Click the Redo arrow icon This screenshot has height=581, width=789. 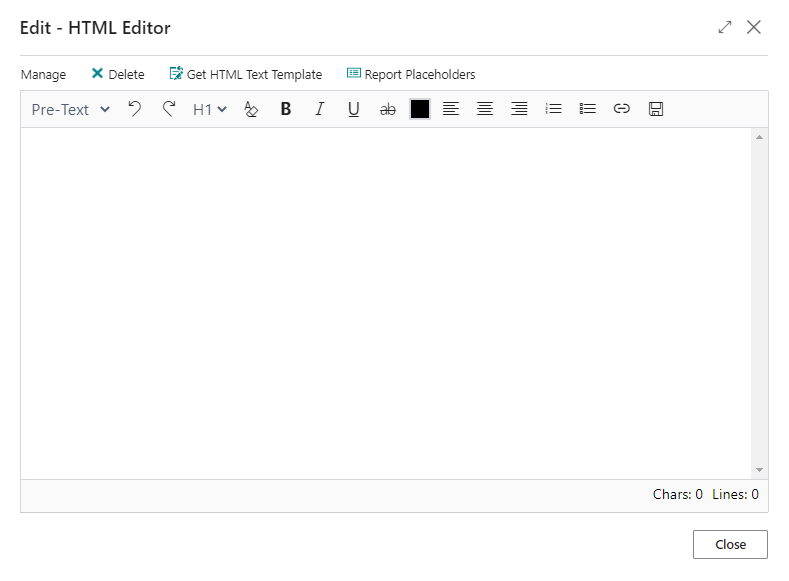coord(169,109)
